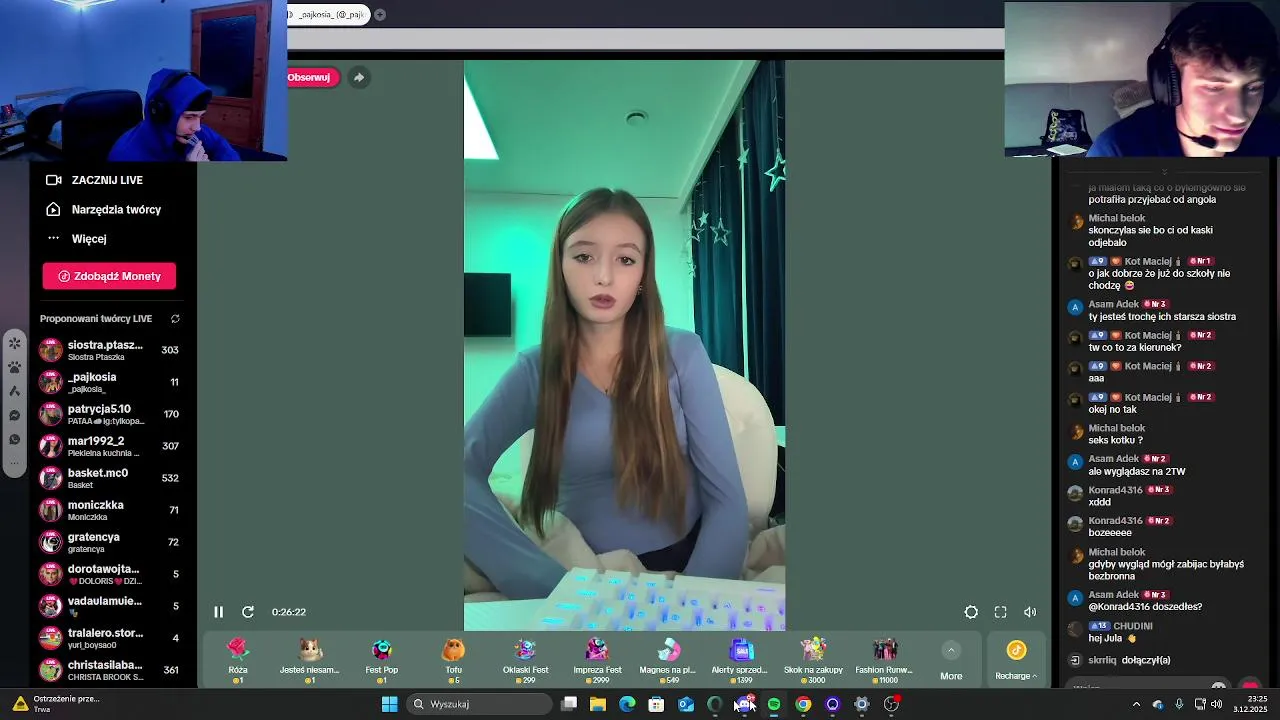Screen dimensions: 1280x720
Task: Select the Alerty sprzed... gift
Action: tap(740, 661)
